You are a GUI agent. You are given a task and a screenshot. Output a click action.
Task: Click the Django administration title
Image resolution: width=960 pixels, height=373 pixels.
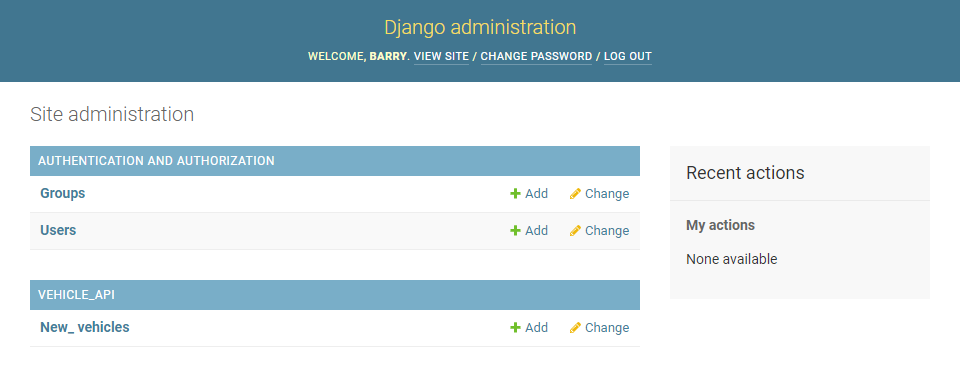[x=480, y=28]
